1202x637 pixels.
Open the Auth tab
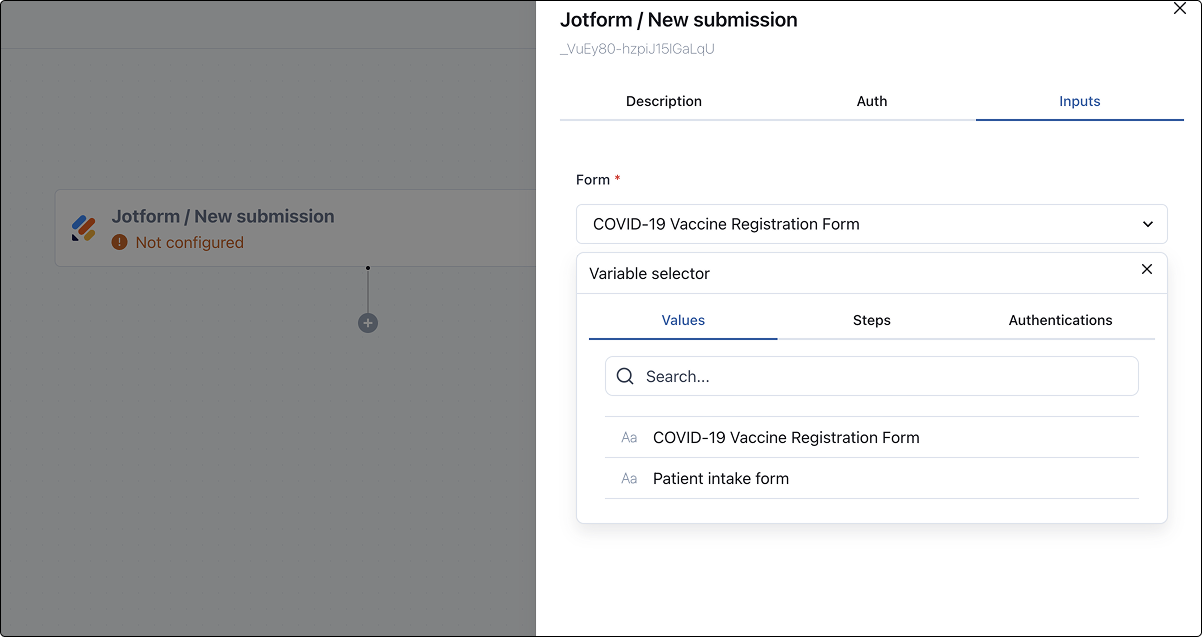point(872,101)
